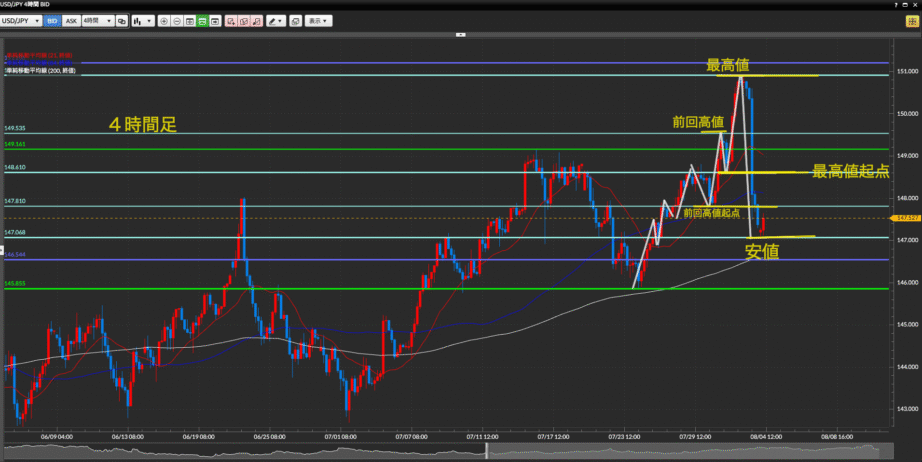Image resolution: width=922 pixels, height=462 pixels.
Task: Select the blue moving average legend label
Action: point(39,62)
